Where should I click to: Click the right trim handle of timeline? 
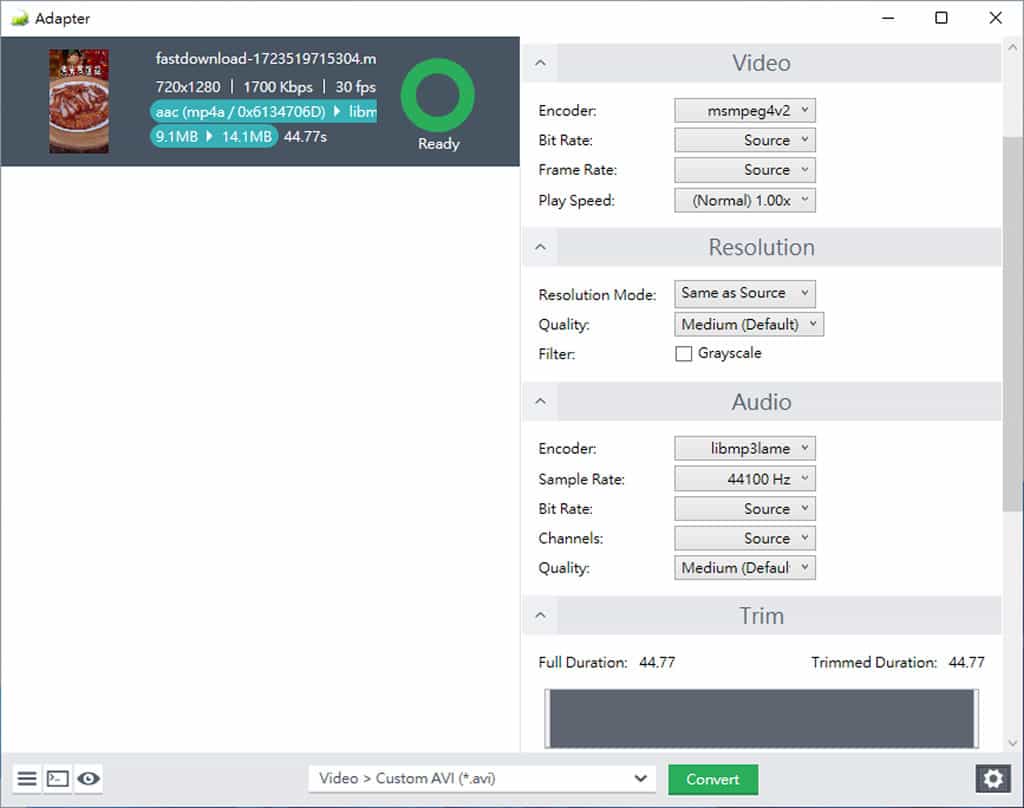(x=976, y=718)
